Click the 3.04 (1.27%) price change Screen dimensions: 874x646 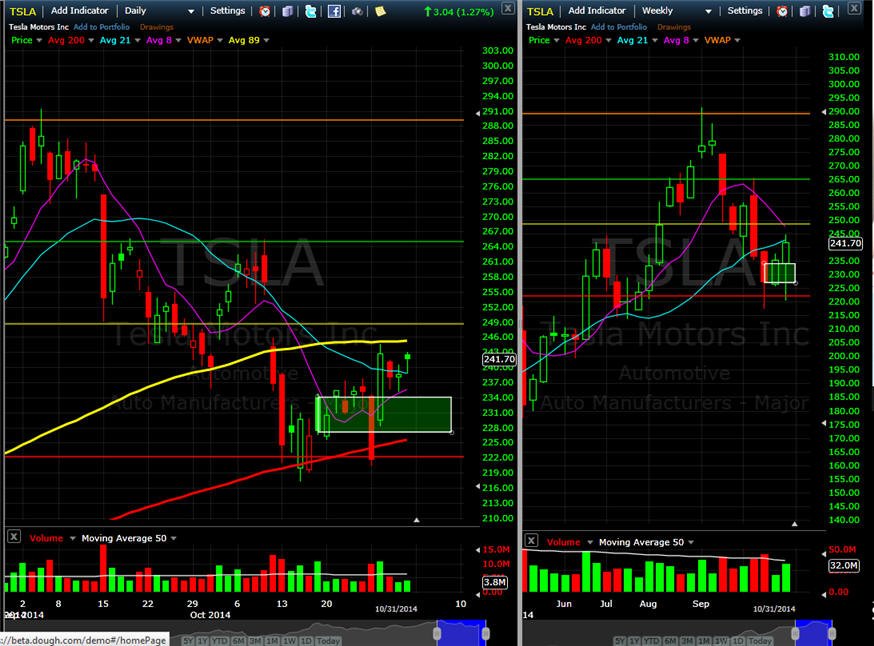459,12
